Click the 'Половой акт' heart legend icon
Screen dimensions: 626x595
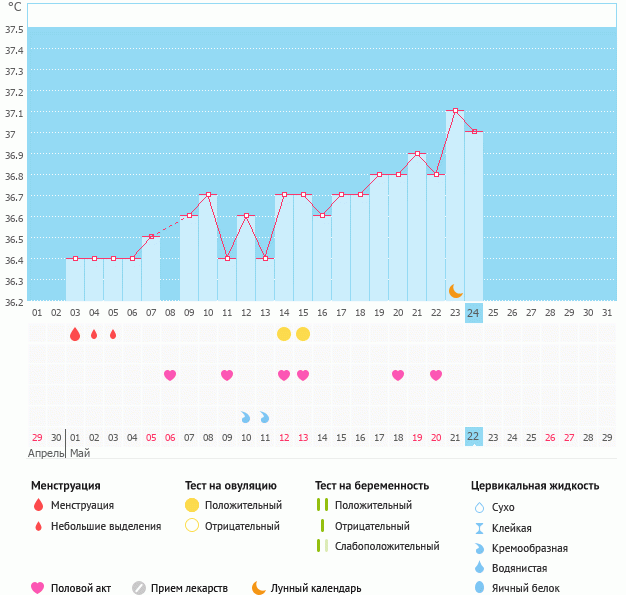(39, 588)
